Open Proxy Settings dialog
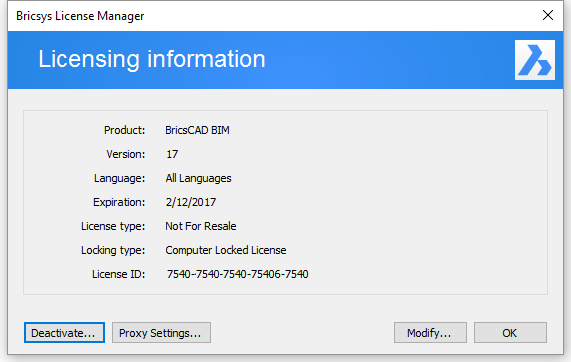The height and width of the screenshot is (362, 571). 161,333
